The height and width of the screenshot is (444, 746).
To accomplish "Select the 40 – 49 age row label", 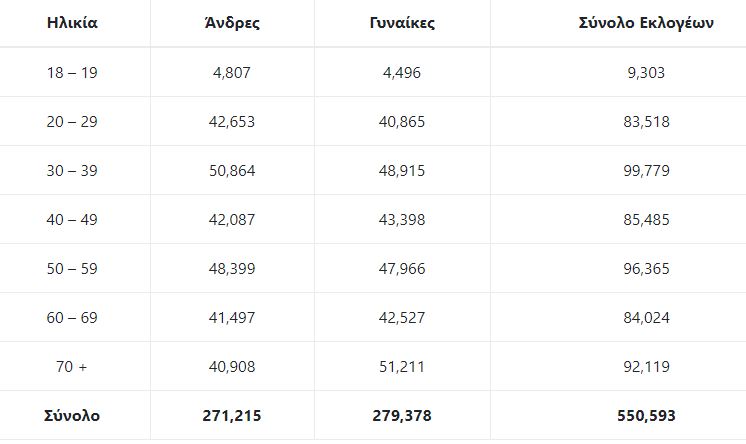I will coord(72,220).
